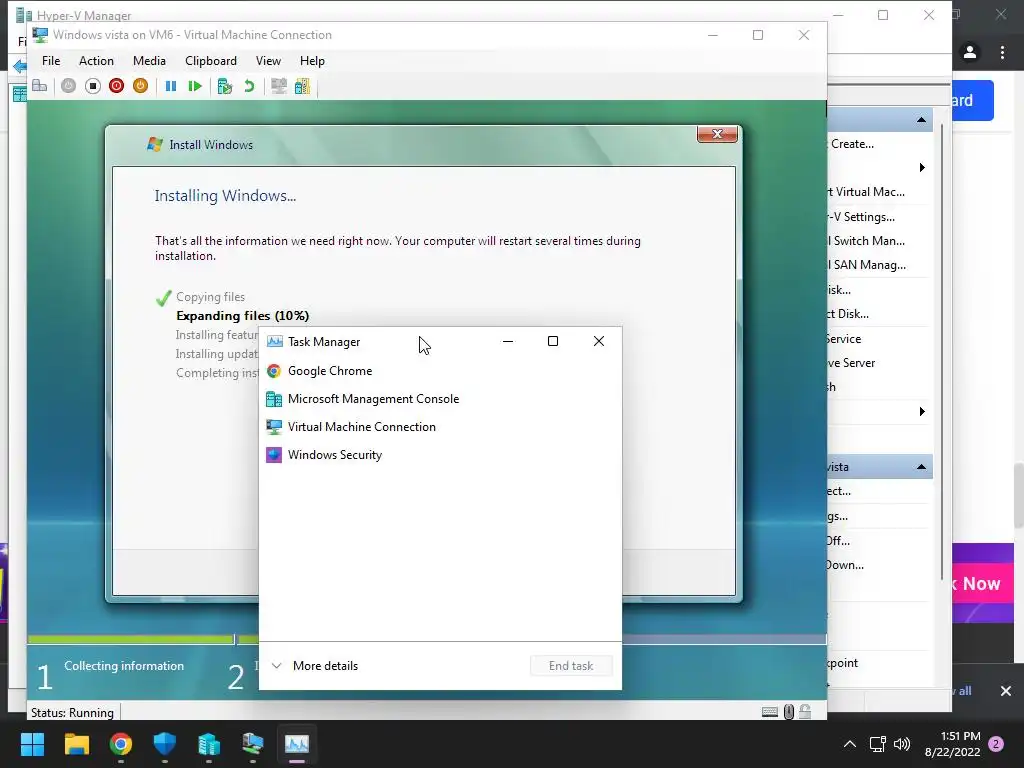The width and height of the screenshot is (1024, 768).
Task: Show hidden system tray icons
Action: coord(850,744)
